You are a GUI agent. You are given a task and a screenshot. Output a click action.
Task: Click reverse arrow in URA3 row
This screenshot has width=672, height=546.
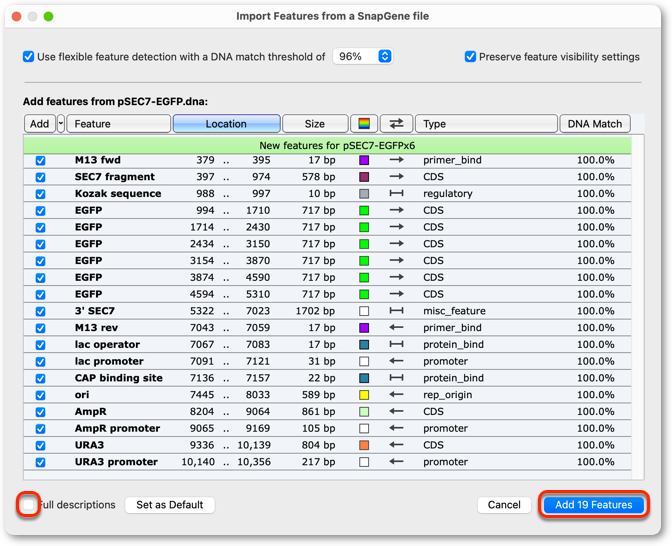396,445
